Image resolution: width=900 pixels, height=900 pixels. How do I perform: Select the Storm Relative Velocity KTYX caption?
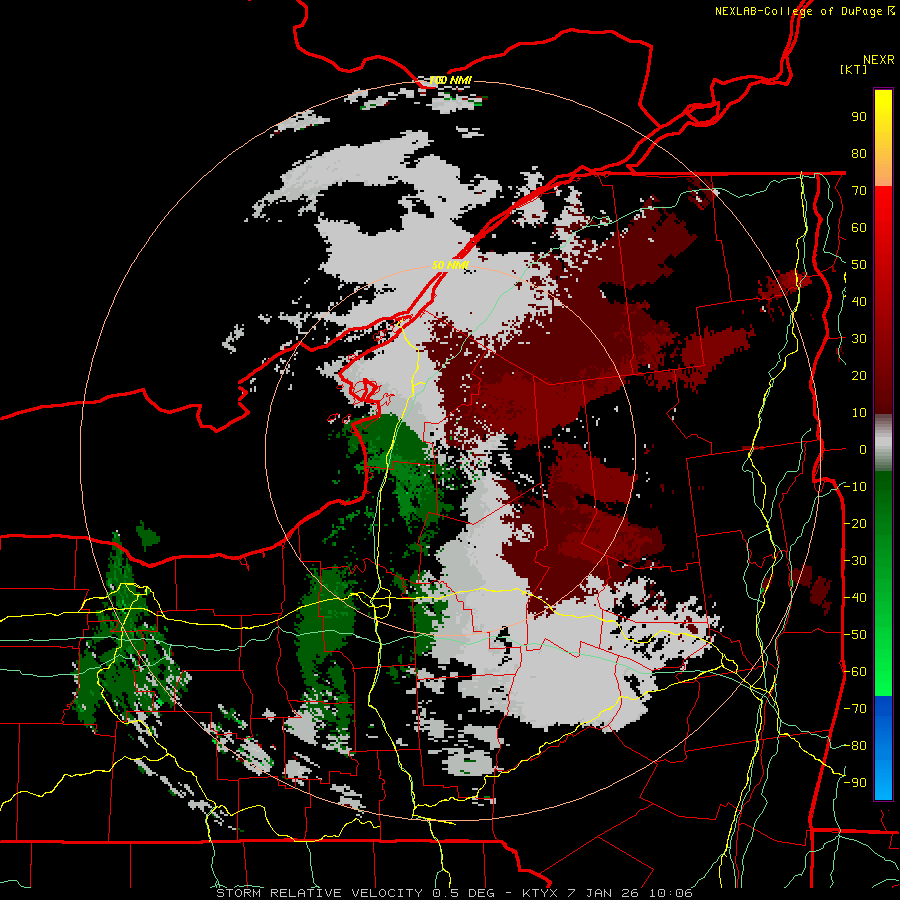tap(455, 893)
